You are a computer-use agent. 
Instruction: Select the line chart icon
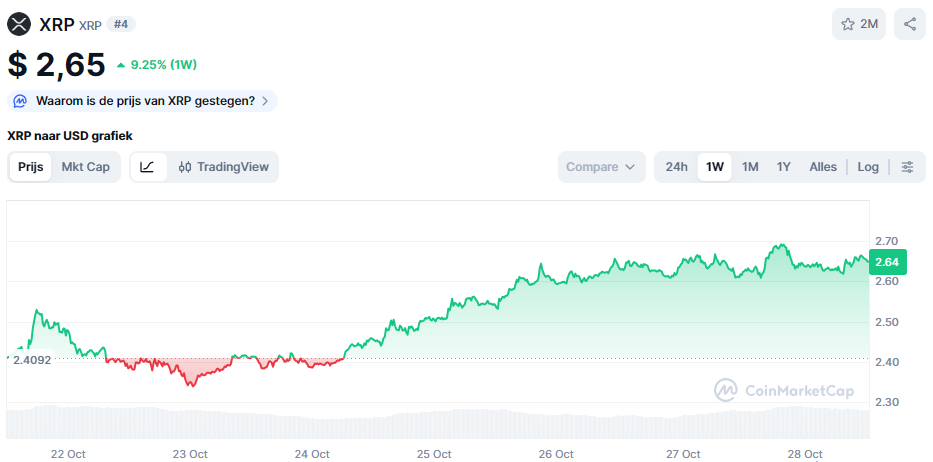point(148,167)
